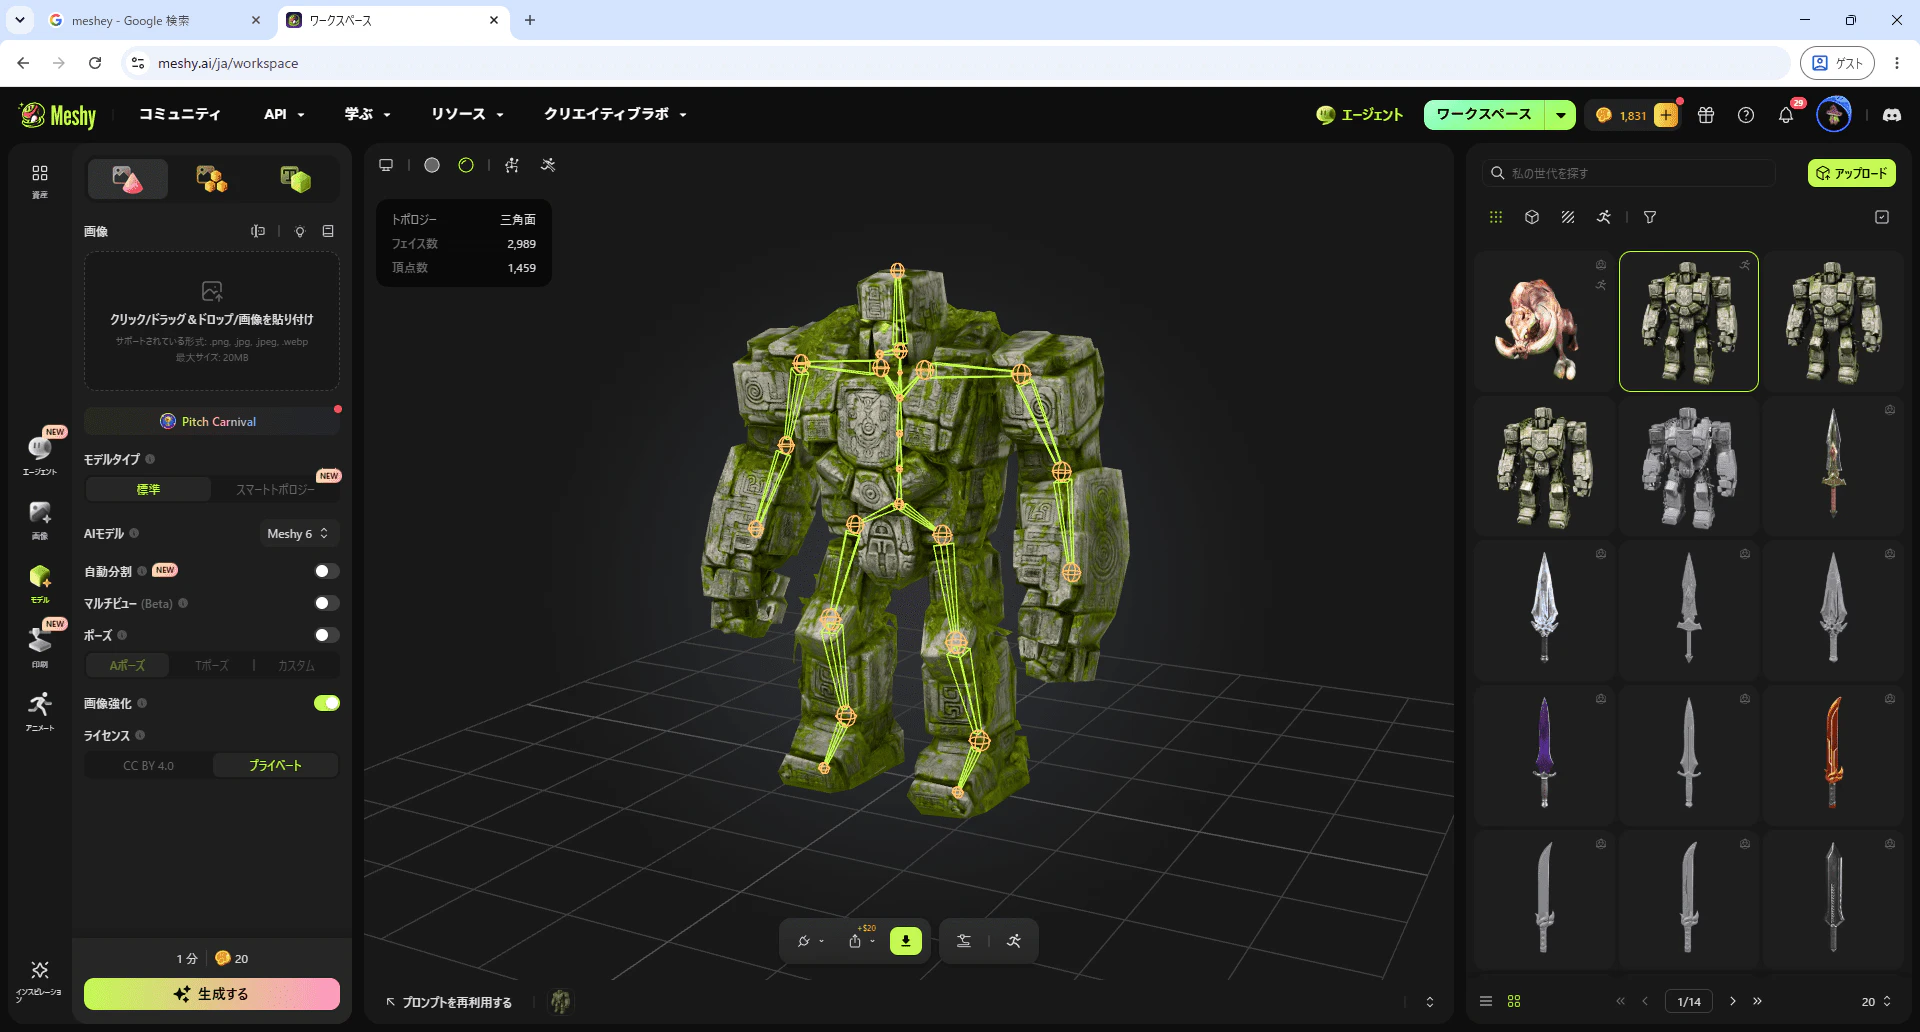This screenshot has width=1920, height=1032.
Task: Click the running figure icon in viewport toolbar
Action: tap(548, 165)
